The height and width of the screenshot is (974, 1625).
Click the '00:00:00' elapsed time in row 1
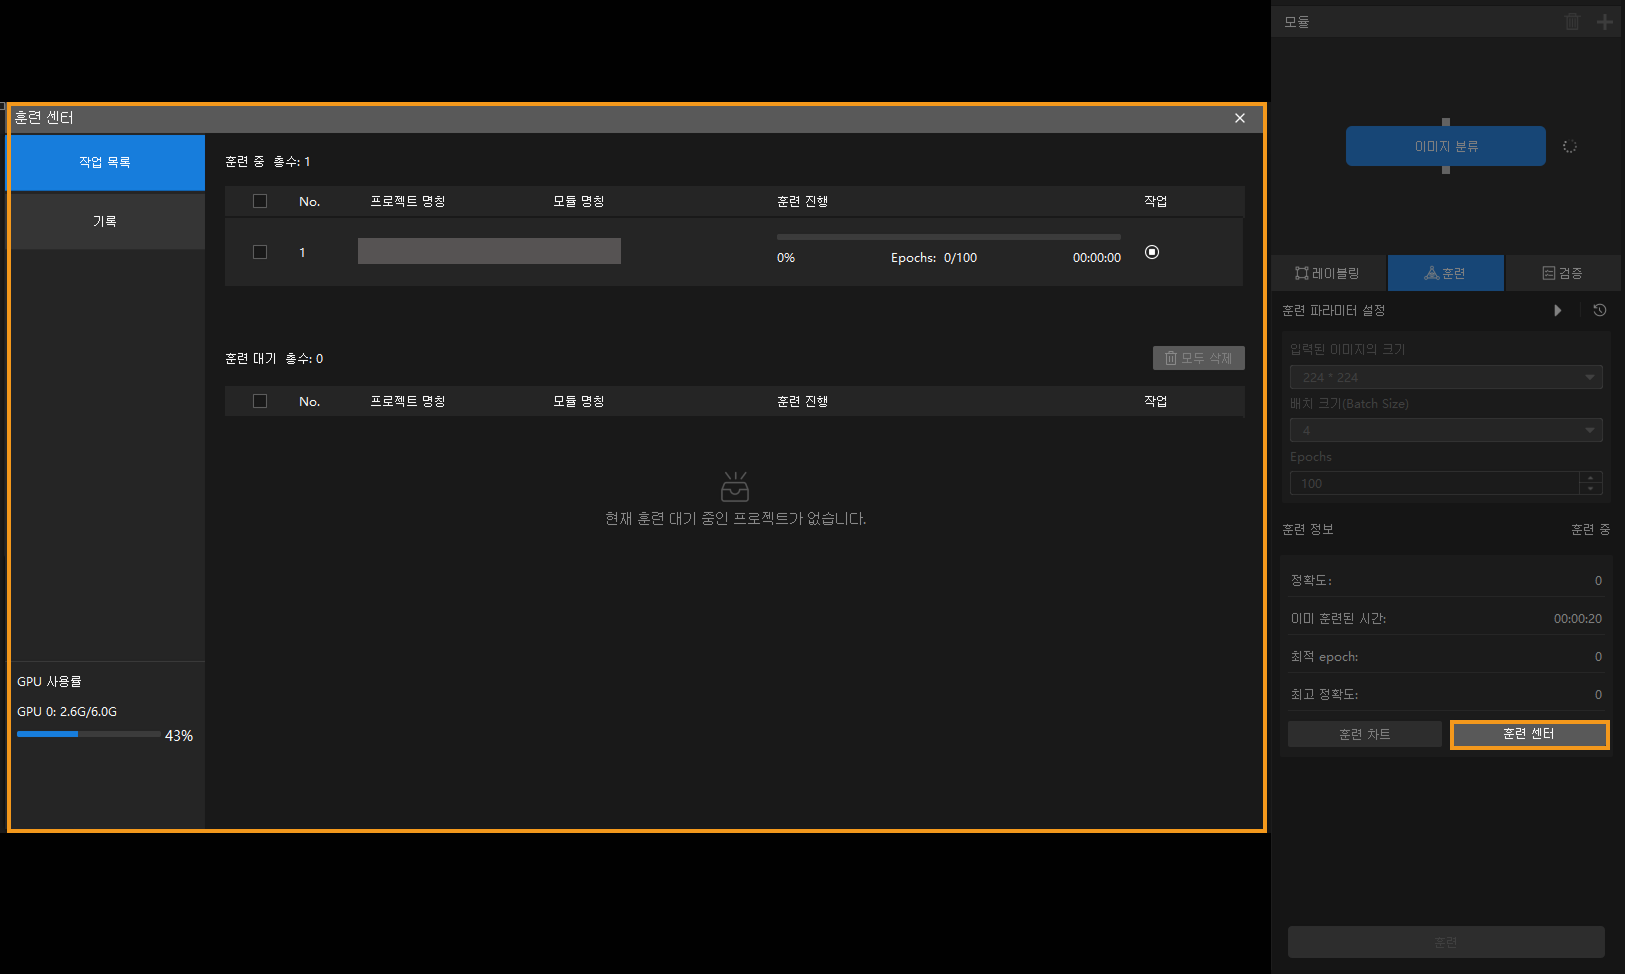point(1097,258)
